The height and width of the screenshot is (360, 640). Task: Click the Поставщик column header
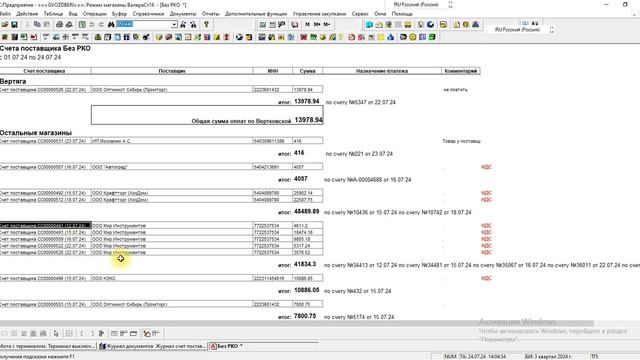point(172,71)
